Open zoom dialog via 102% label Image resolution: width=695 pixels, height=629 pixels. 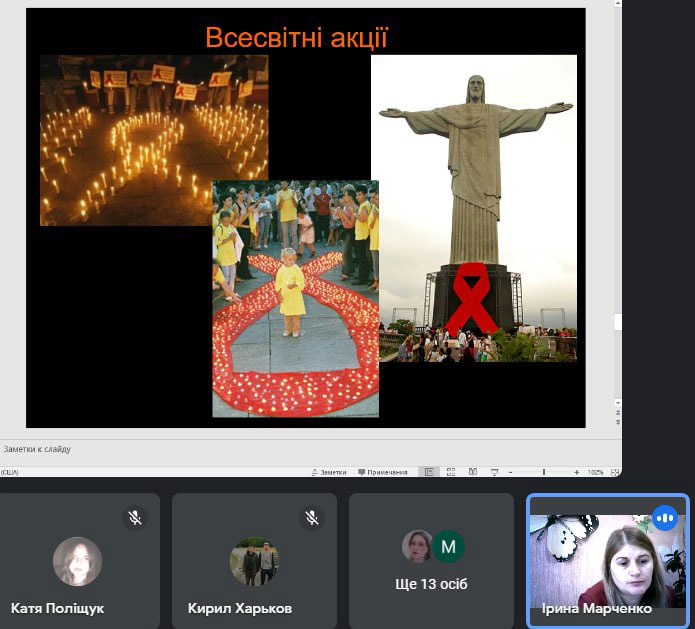tap(596, 473)
